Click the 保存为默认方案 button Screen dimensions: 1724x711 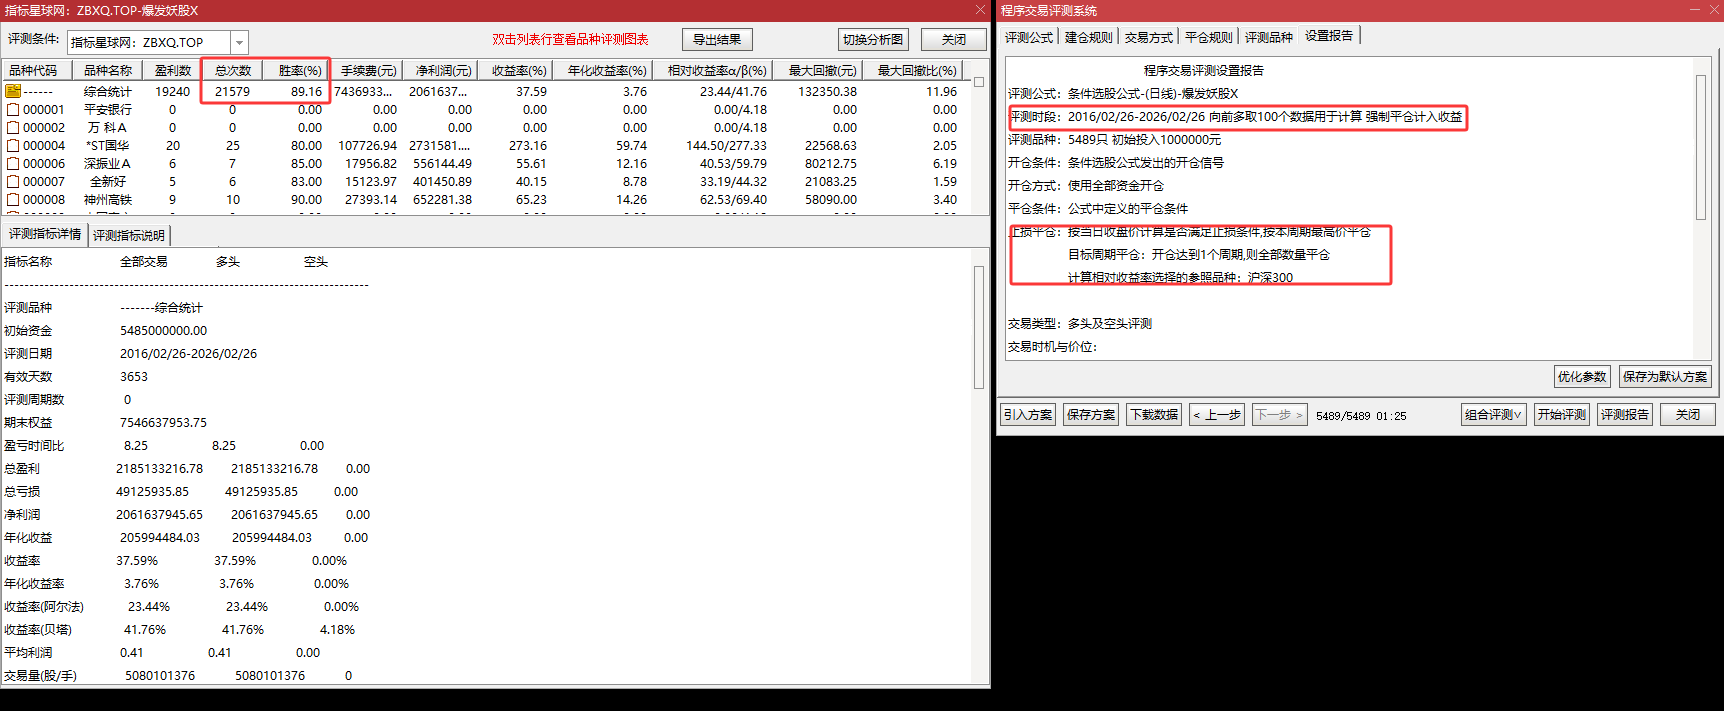(1665, 377)
